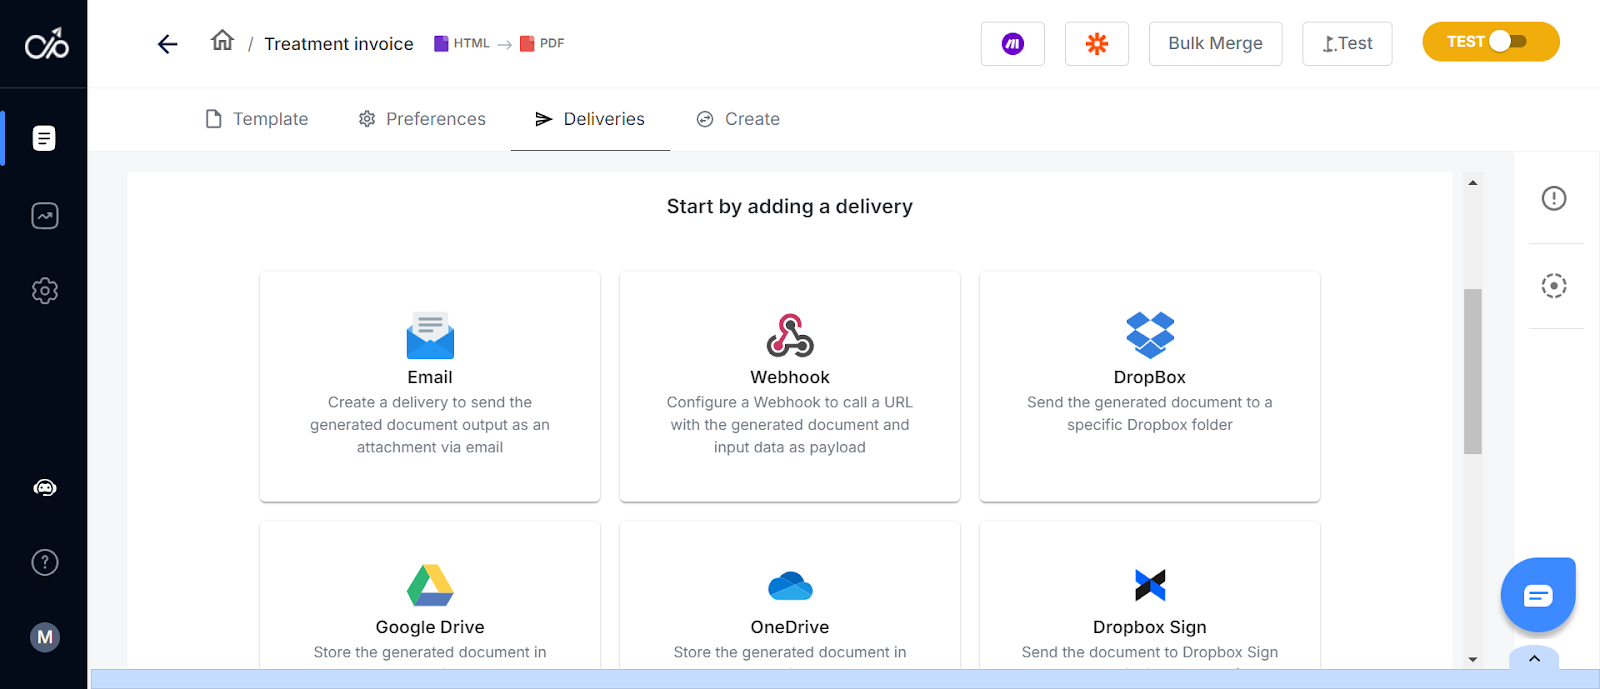Go to home via house icon

(x=222, y=40)
